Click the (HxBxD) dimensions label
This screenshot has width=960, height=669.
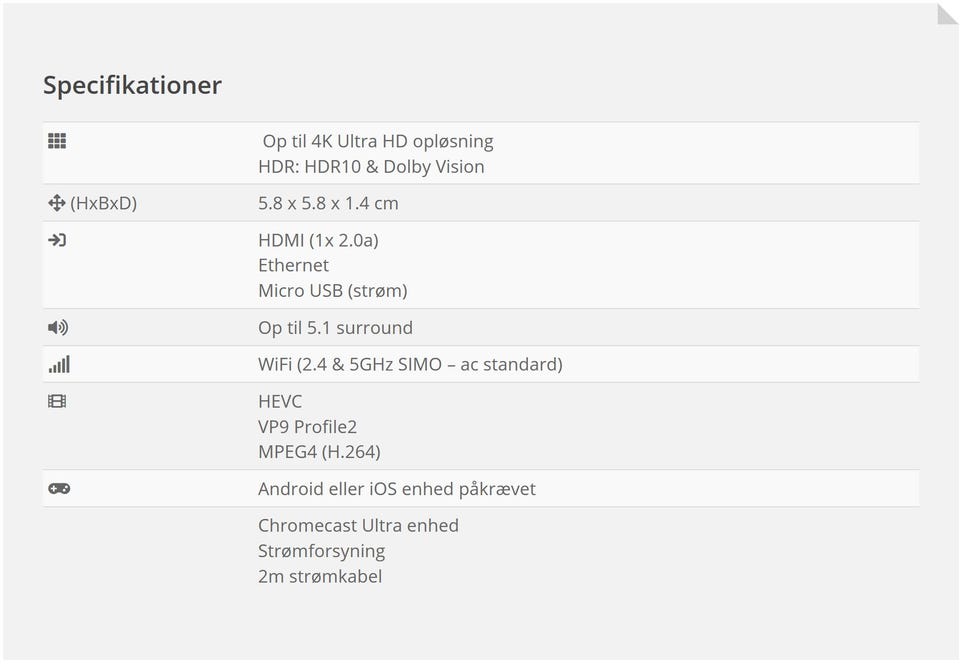[x=103, y=203]
